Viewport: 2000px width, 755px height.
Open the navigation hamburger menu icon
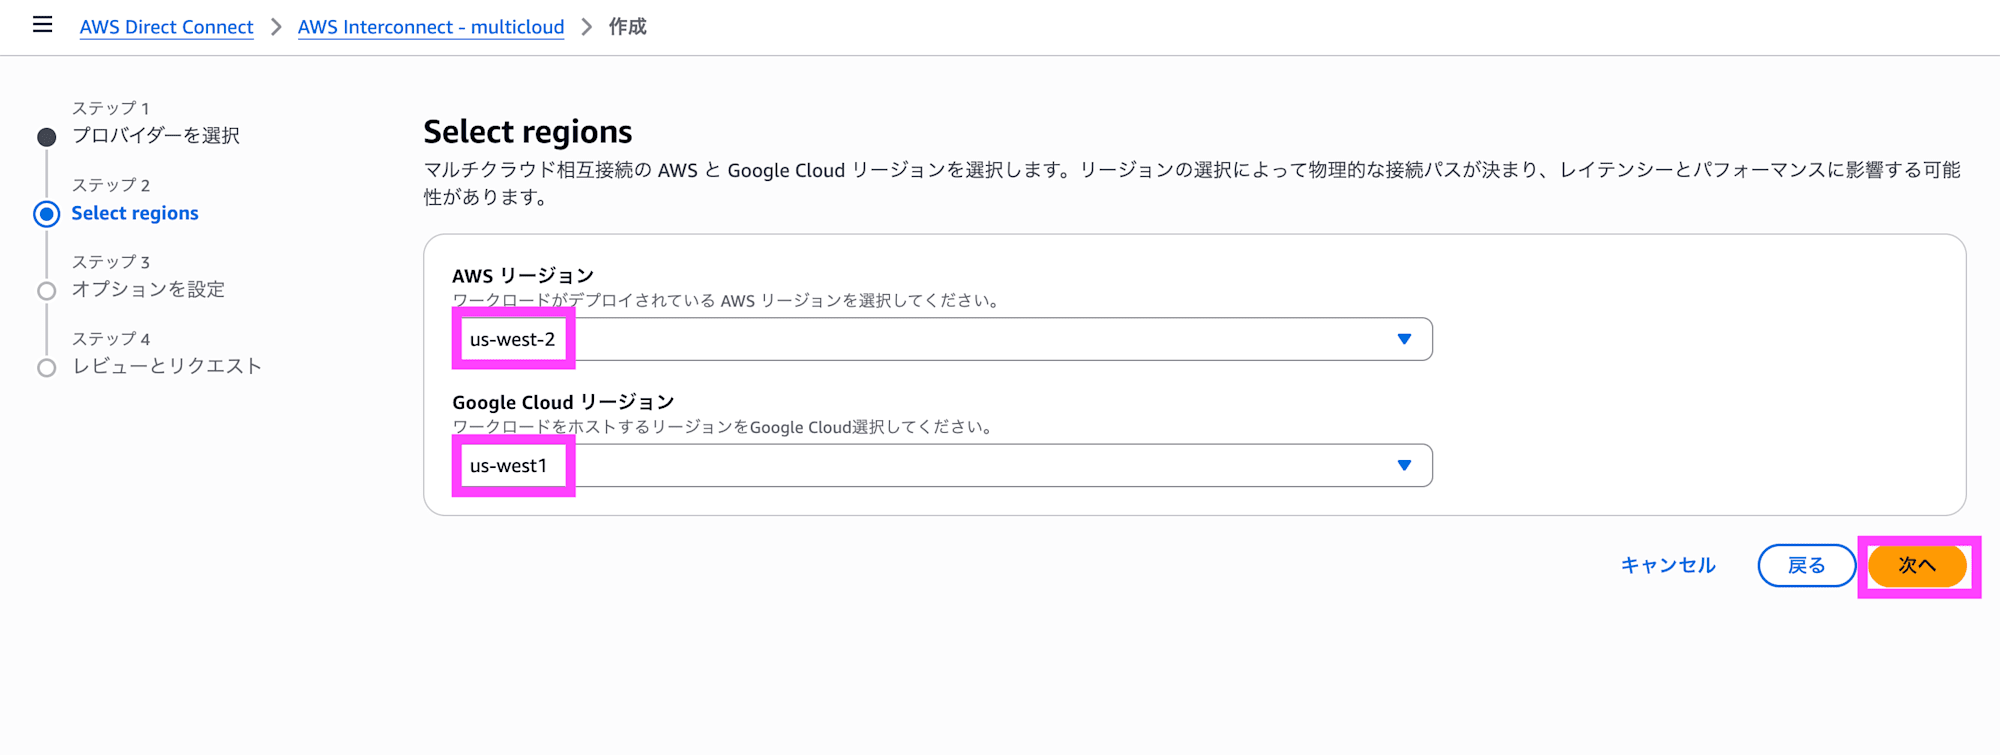pos(42,25)
